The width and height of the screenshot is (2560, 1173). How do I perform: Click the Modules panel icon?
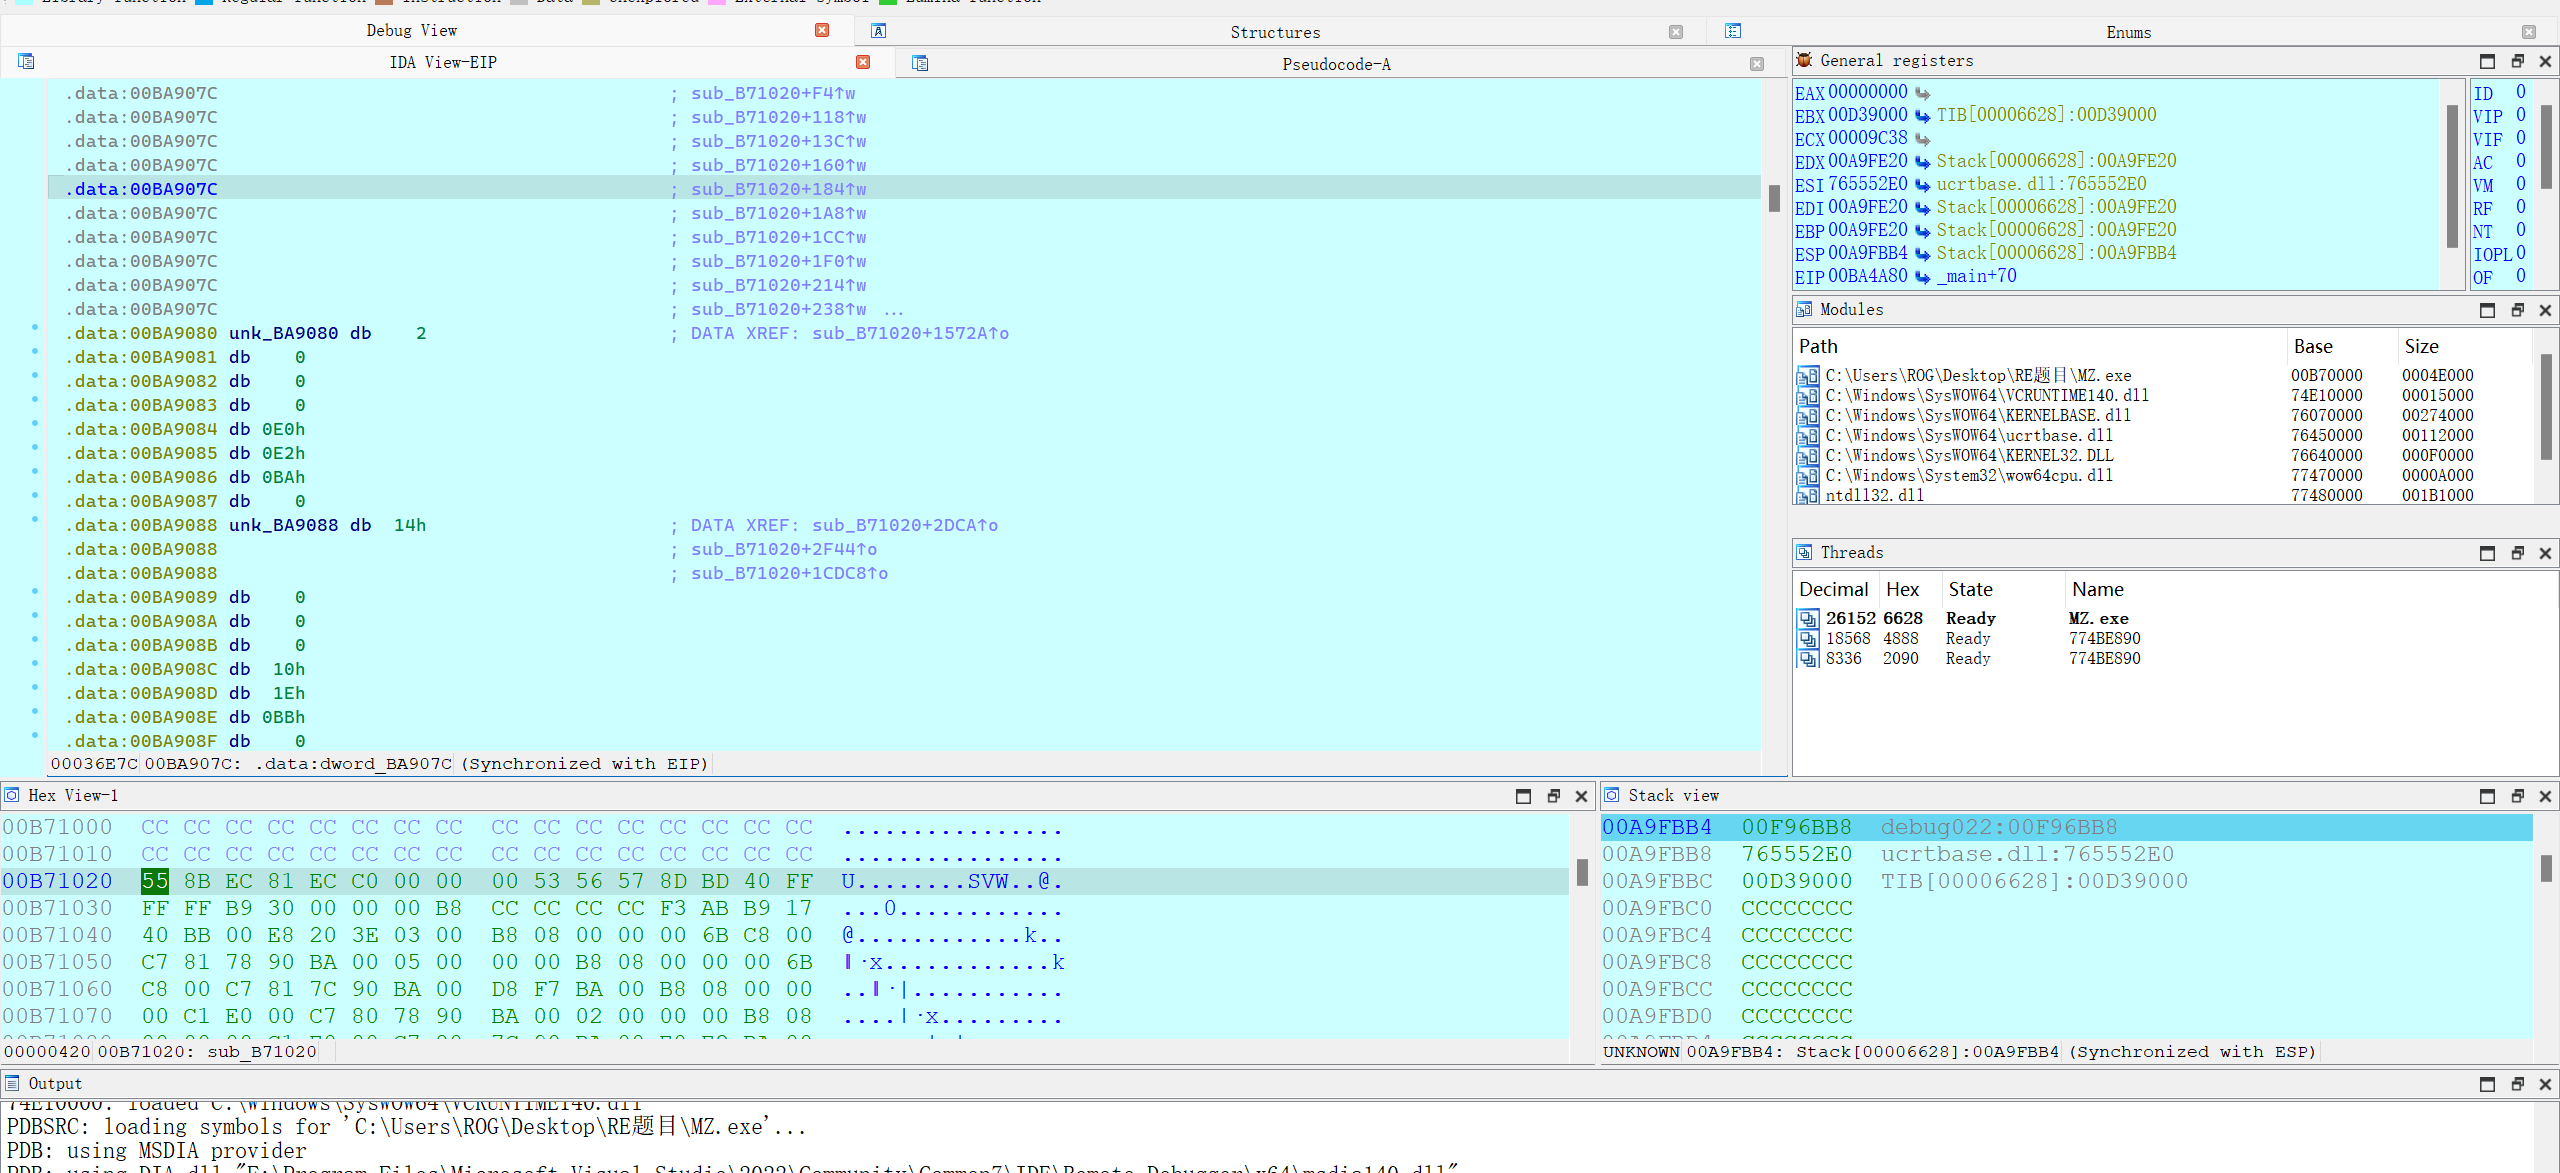[1804, 309]
